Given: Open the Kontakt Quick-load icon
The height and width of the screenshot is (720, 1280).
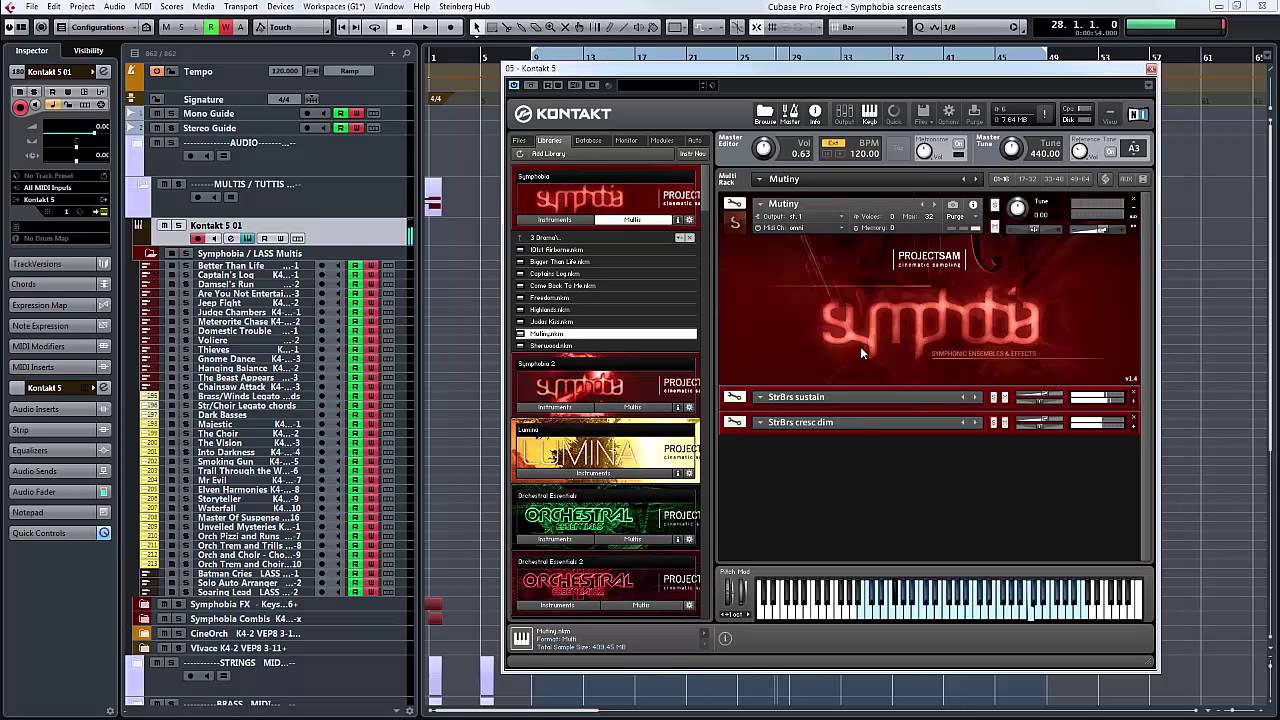Looking at the screenshot, I should pos(894,114).
